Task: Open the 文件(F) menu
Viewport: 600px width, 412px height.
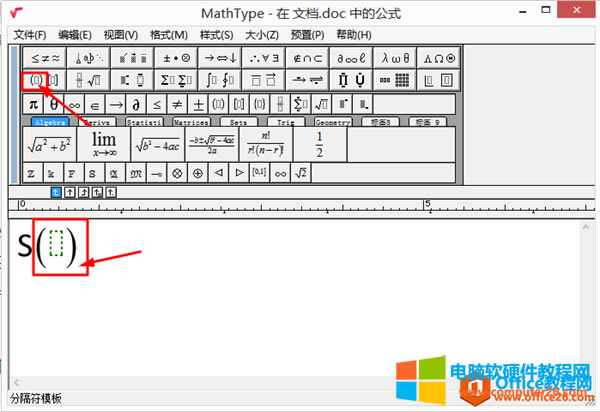Action: pos(30,35)
